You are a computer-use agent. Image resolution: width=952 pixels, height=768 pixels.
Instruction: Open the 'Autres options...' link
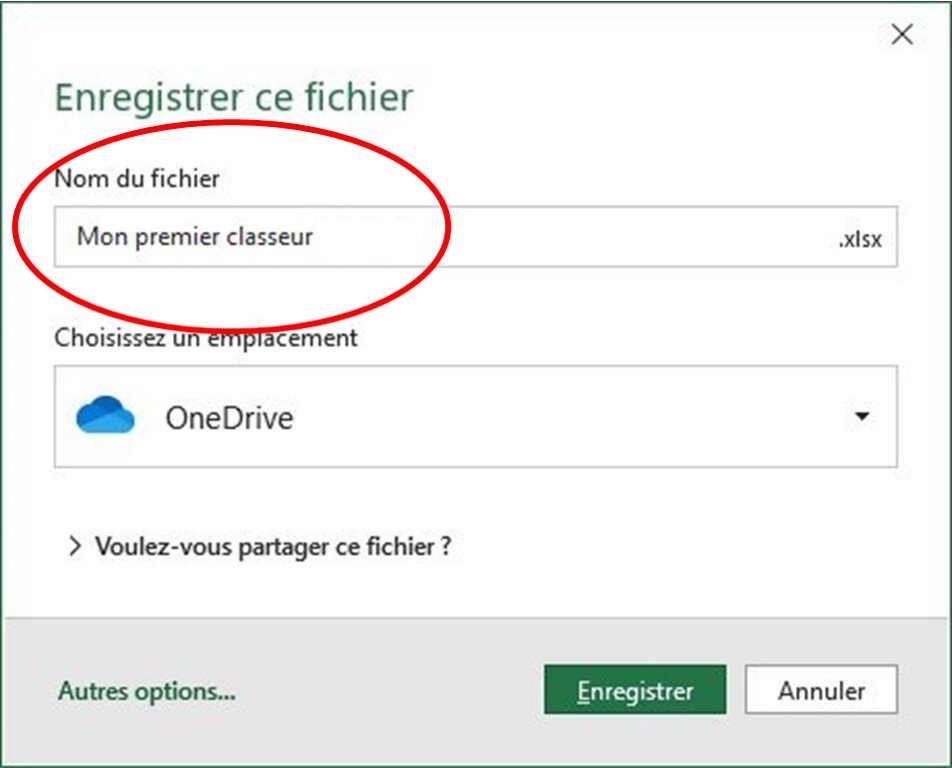tap(147, 691)
